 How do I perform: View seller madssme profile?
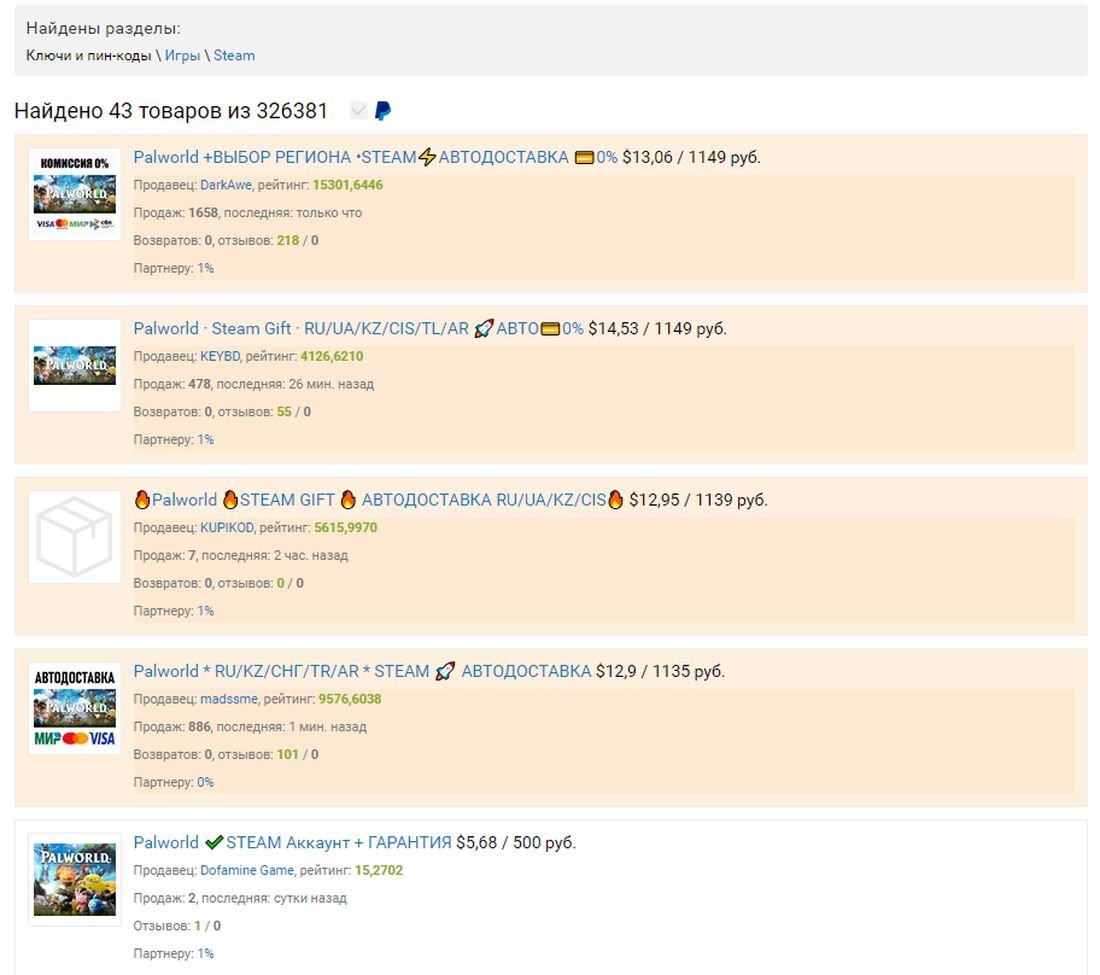(x=229, y=699)
